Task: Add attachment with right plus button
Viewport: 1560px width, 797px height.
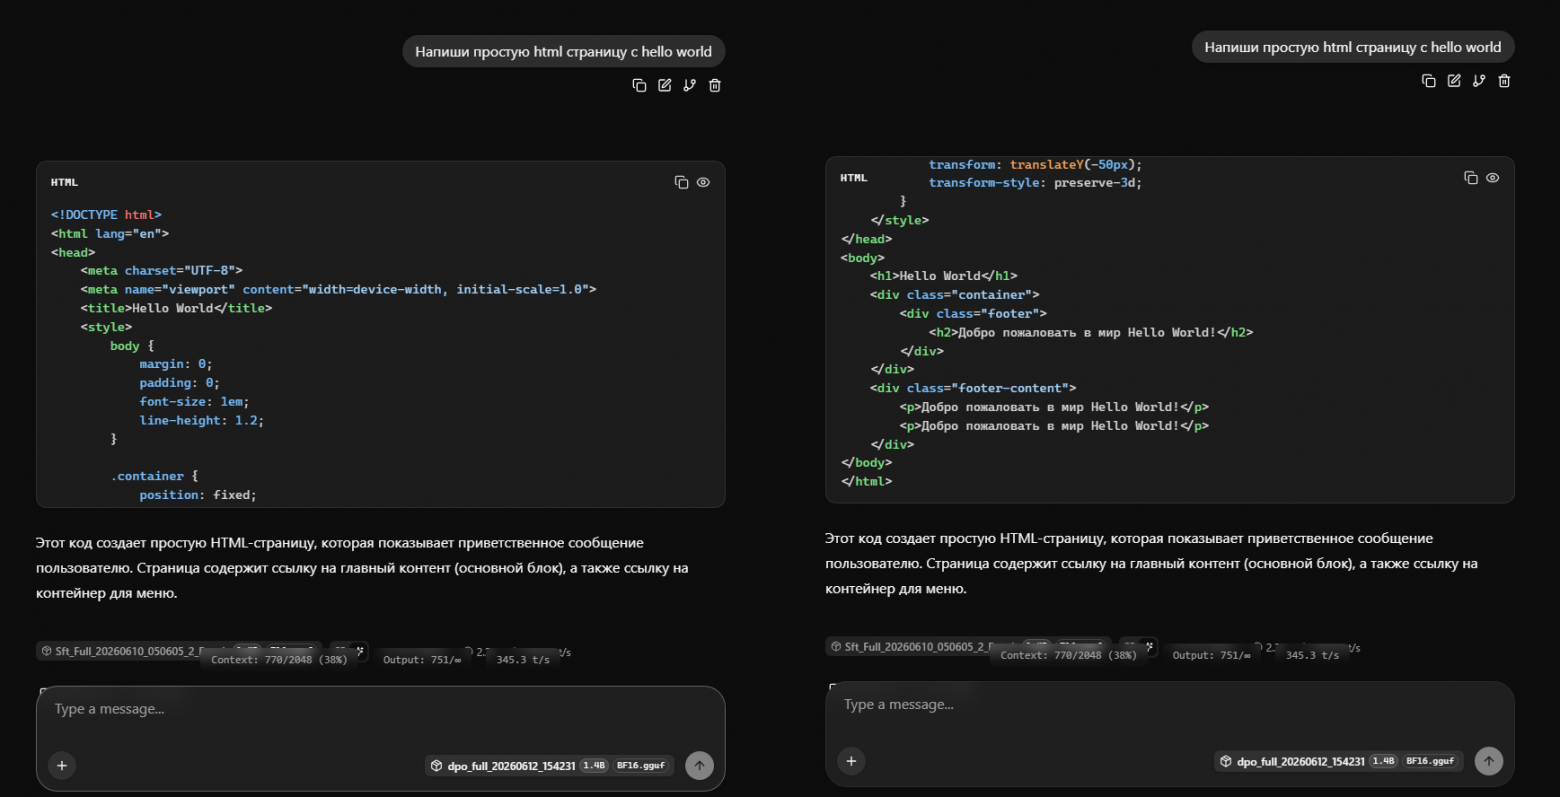Action: (x=851, y=761)
